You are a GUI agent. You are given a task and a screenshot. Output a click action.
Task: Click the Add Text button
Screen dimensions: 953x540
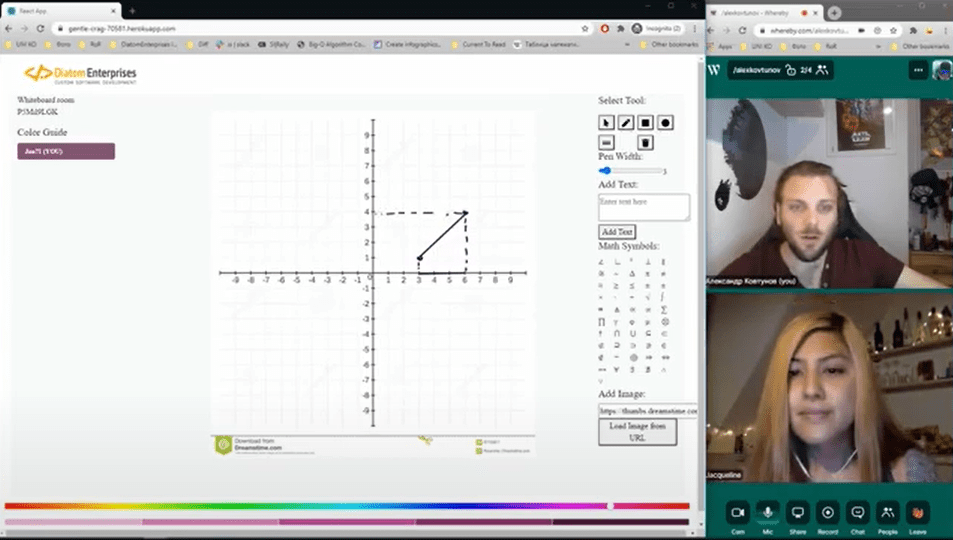(x=617, y=232)
